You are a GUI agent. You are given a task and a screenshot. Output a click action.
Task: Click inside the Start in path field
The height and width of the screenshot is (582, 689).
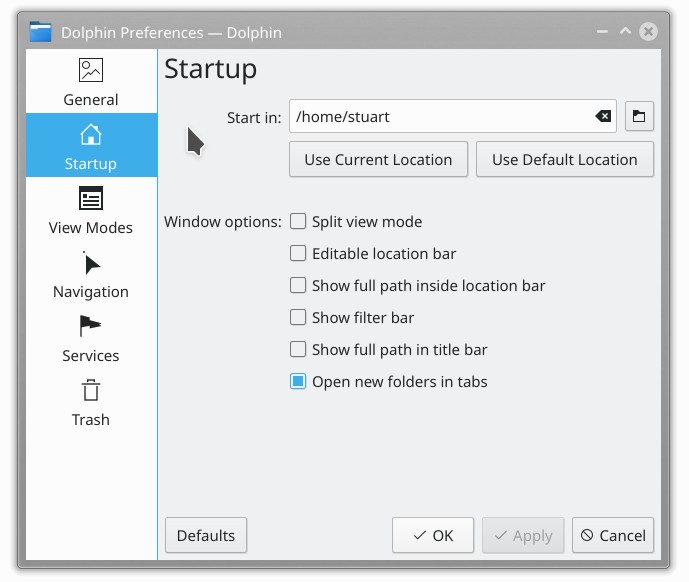click(x=440, y=117)
